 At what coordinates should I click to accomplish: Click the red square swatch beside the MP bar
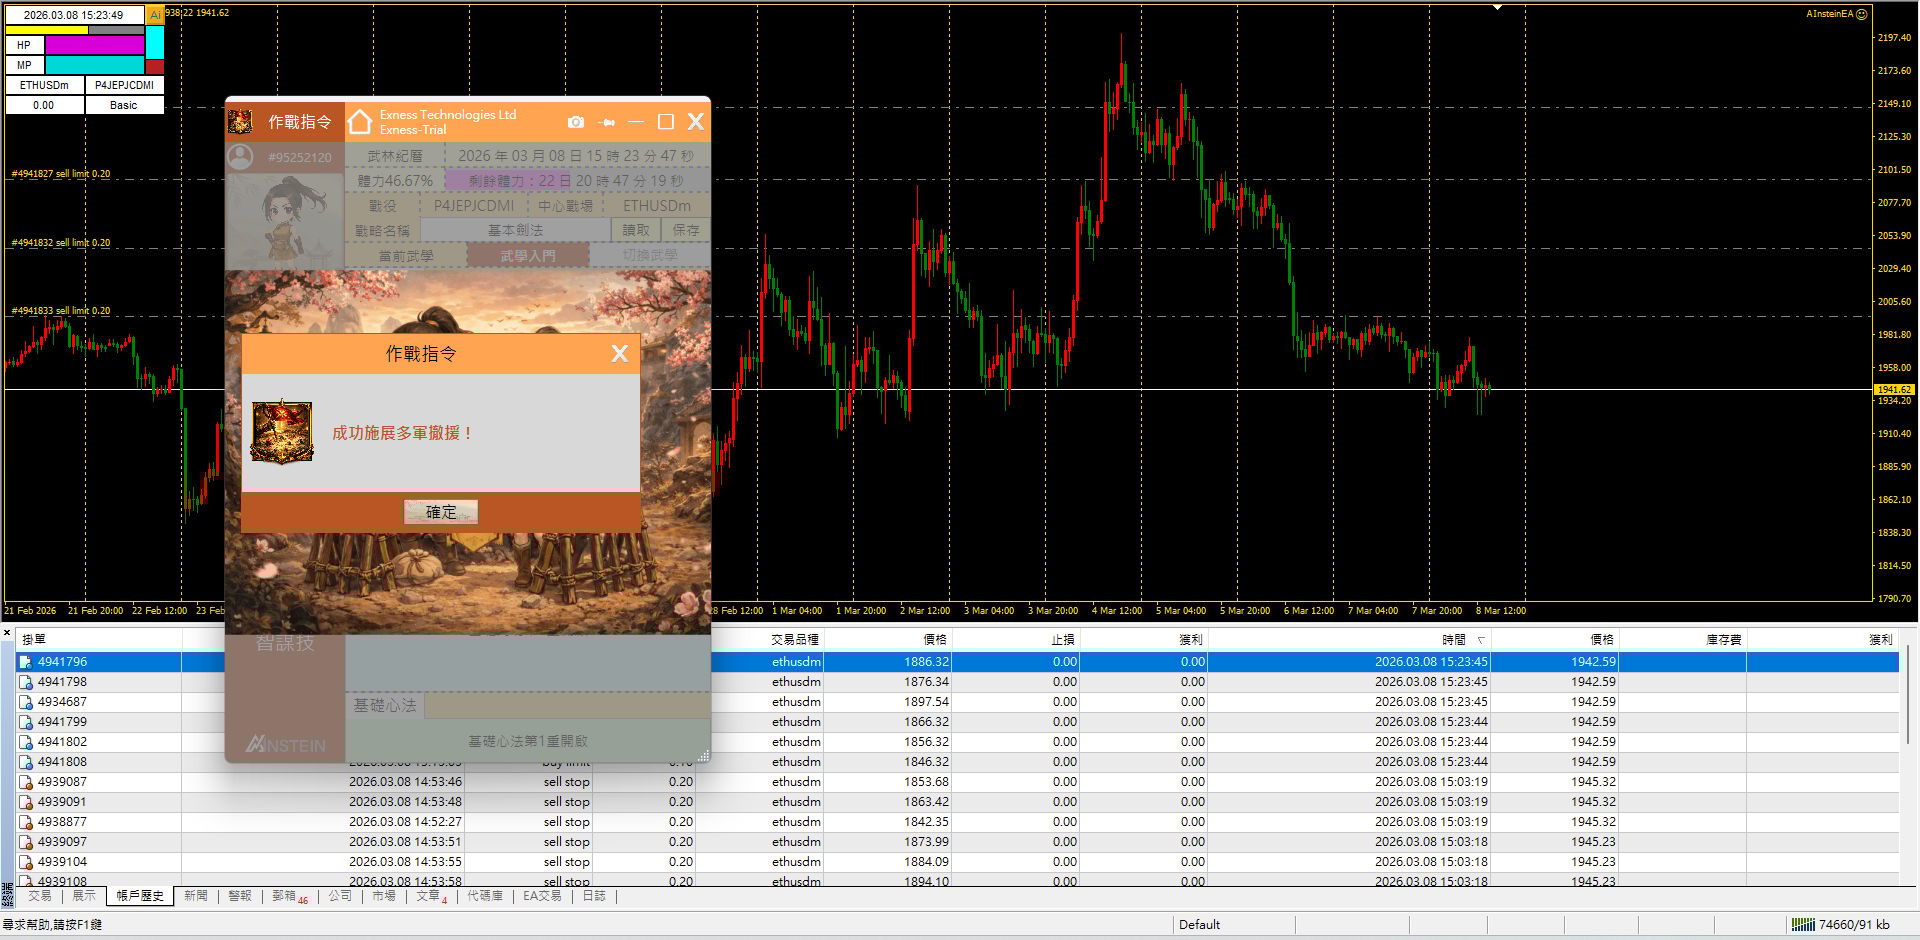point(155,66)
